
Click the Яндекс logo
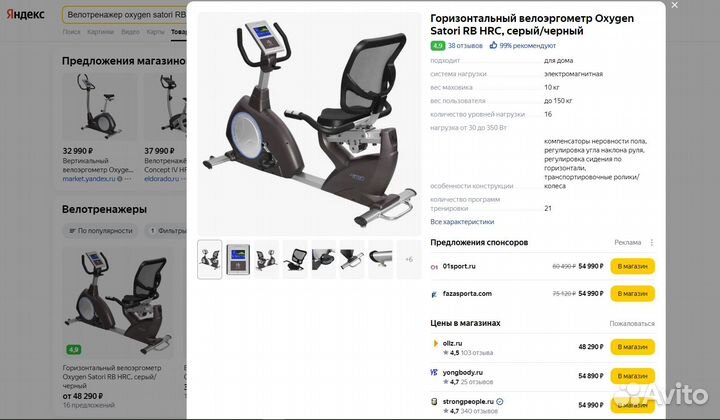click(x=26, y=14)
